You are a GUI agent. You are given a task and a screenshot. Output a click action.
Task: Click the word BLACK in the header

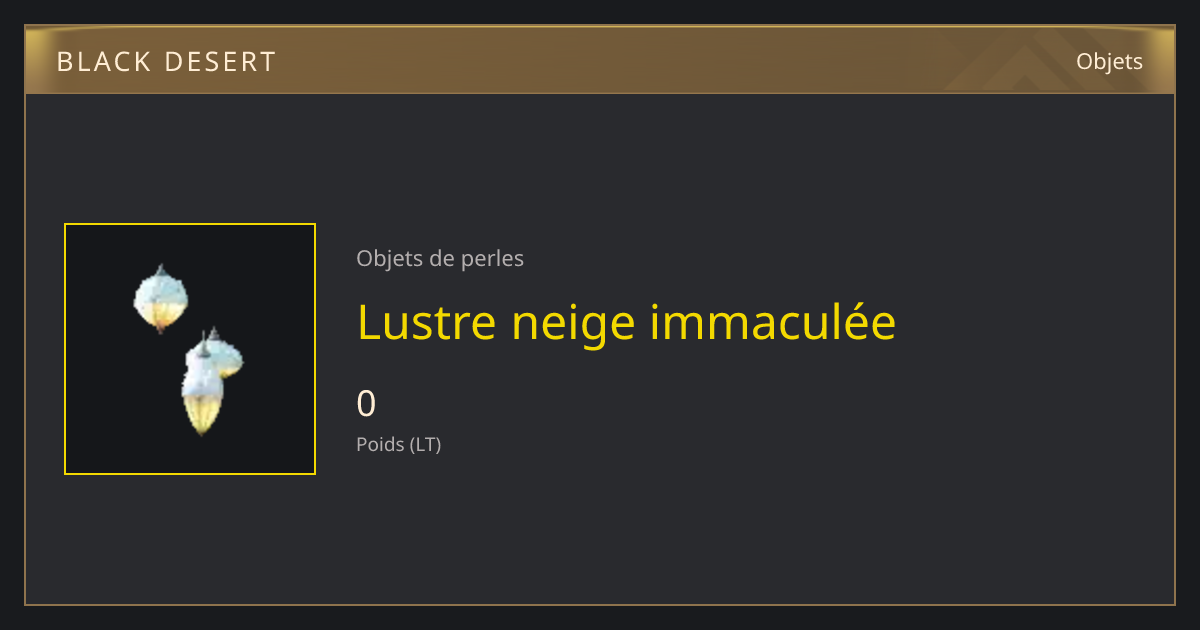tap(100, 62)
